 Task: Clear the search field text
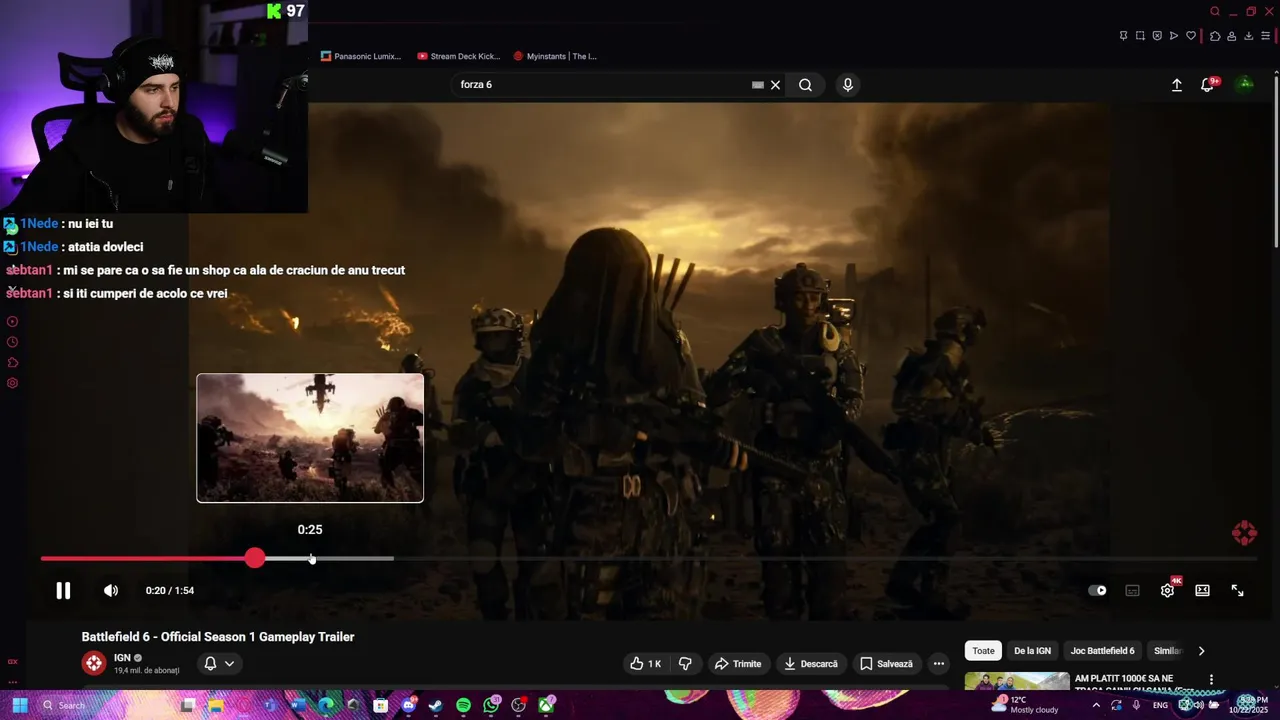(775, 85)
